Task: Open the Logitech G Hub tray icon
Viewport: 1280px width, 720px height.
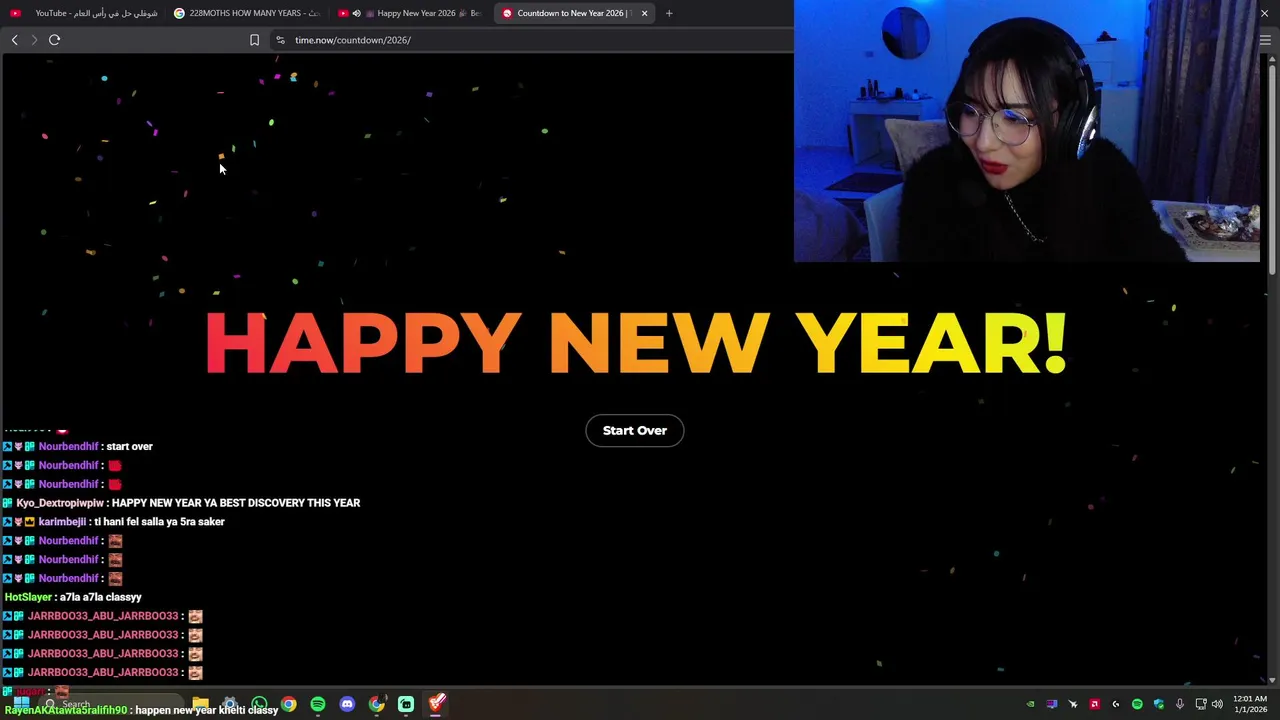Action: click(x=1116, y=704)
